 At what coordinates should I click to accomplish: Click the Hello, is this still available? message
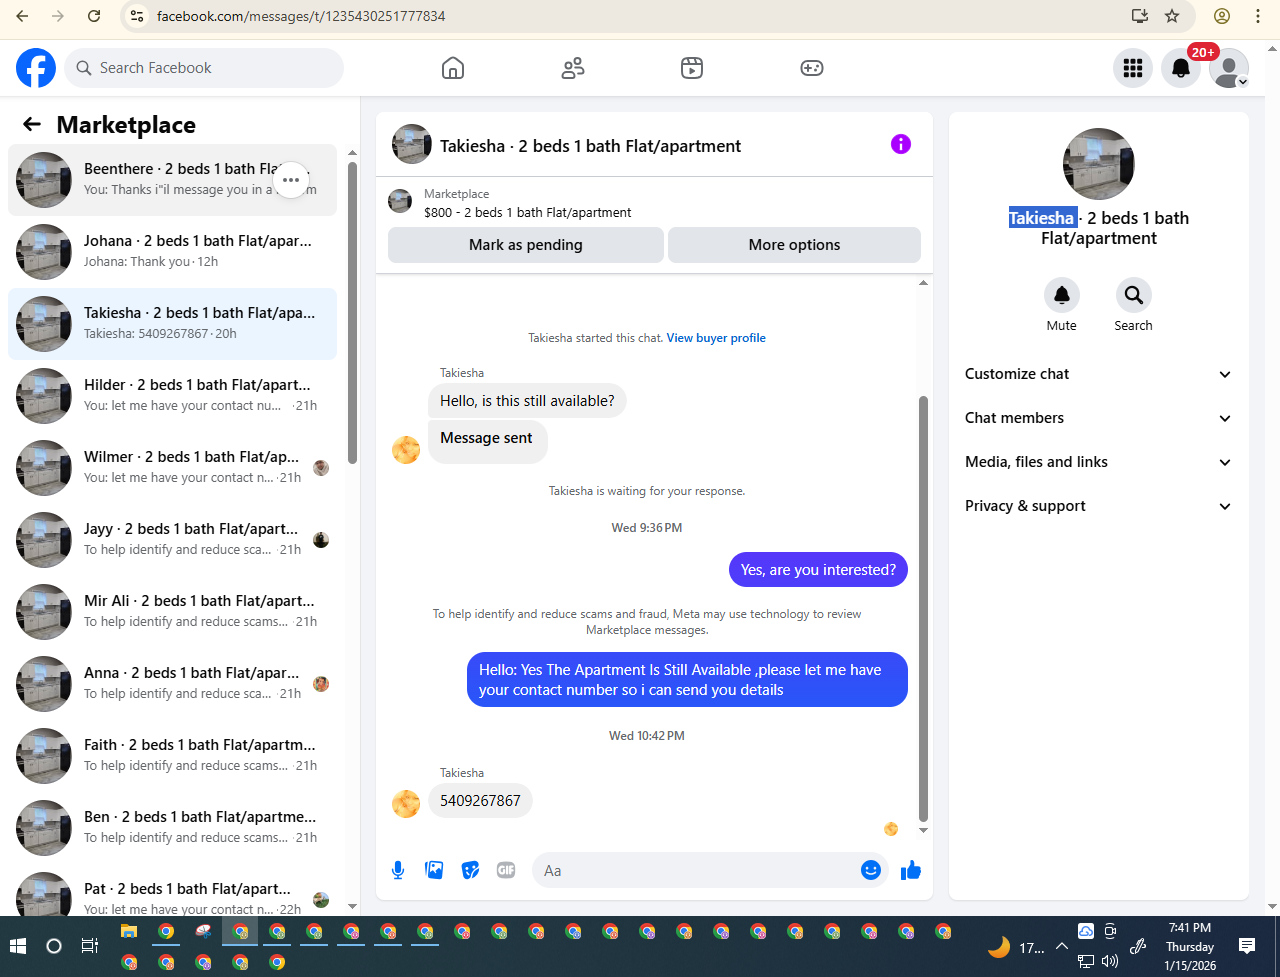pyautogui.click(x=527, y=401)
